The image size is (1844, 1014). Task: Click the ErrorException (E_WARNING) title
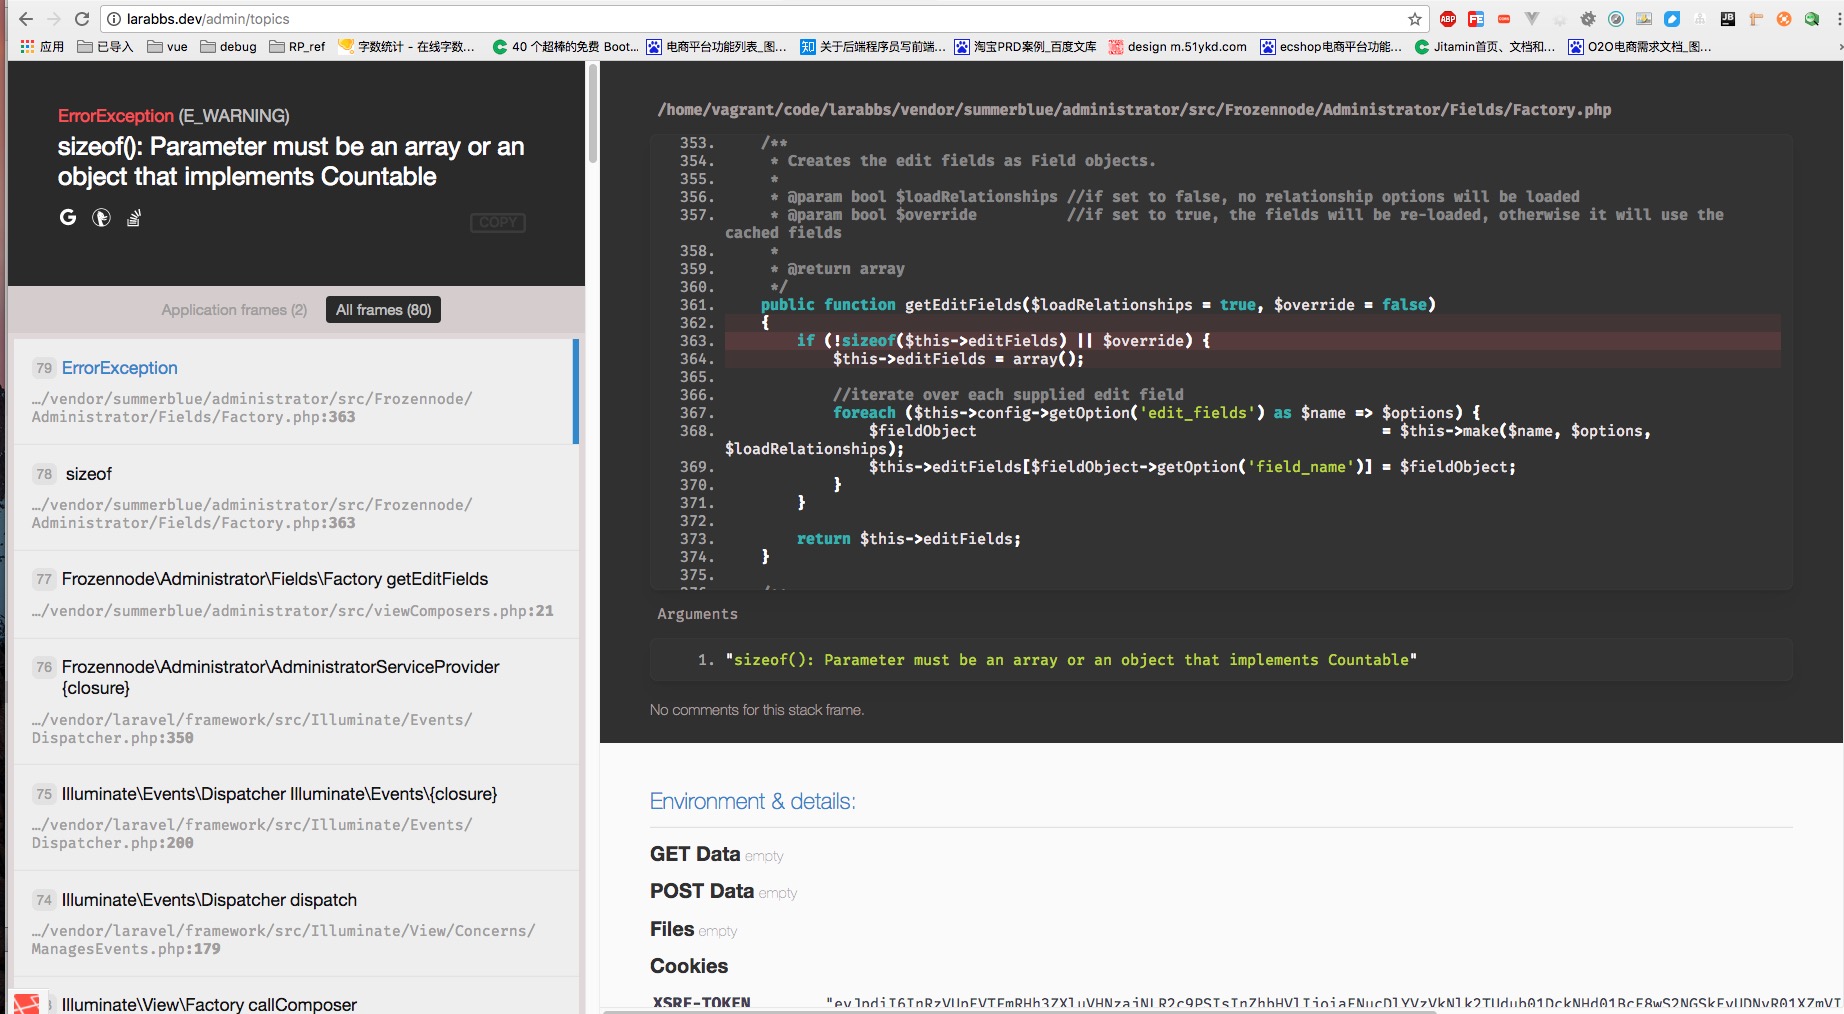174,116
